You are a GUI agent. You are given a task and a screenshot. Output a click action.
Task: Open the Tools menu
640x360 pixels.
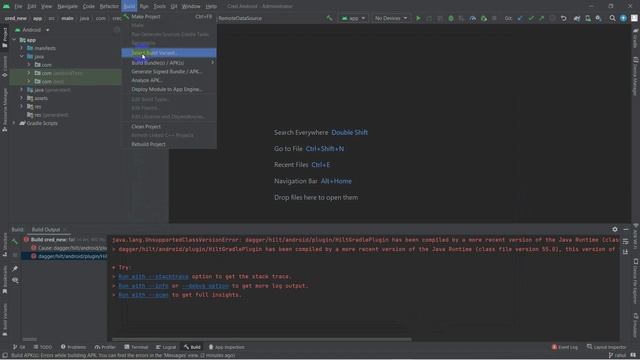pyautogui.click(x=159, y=6)
